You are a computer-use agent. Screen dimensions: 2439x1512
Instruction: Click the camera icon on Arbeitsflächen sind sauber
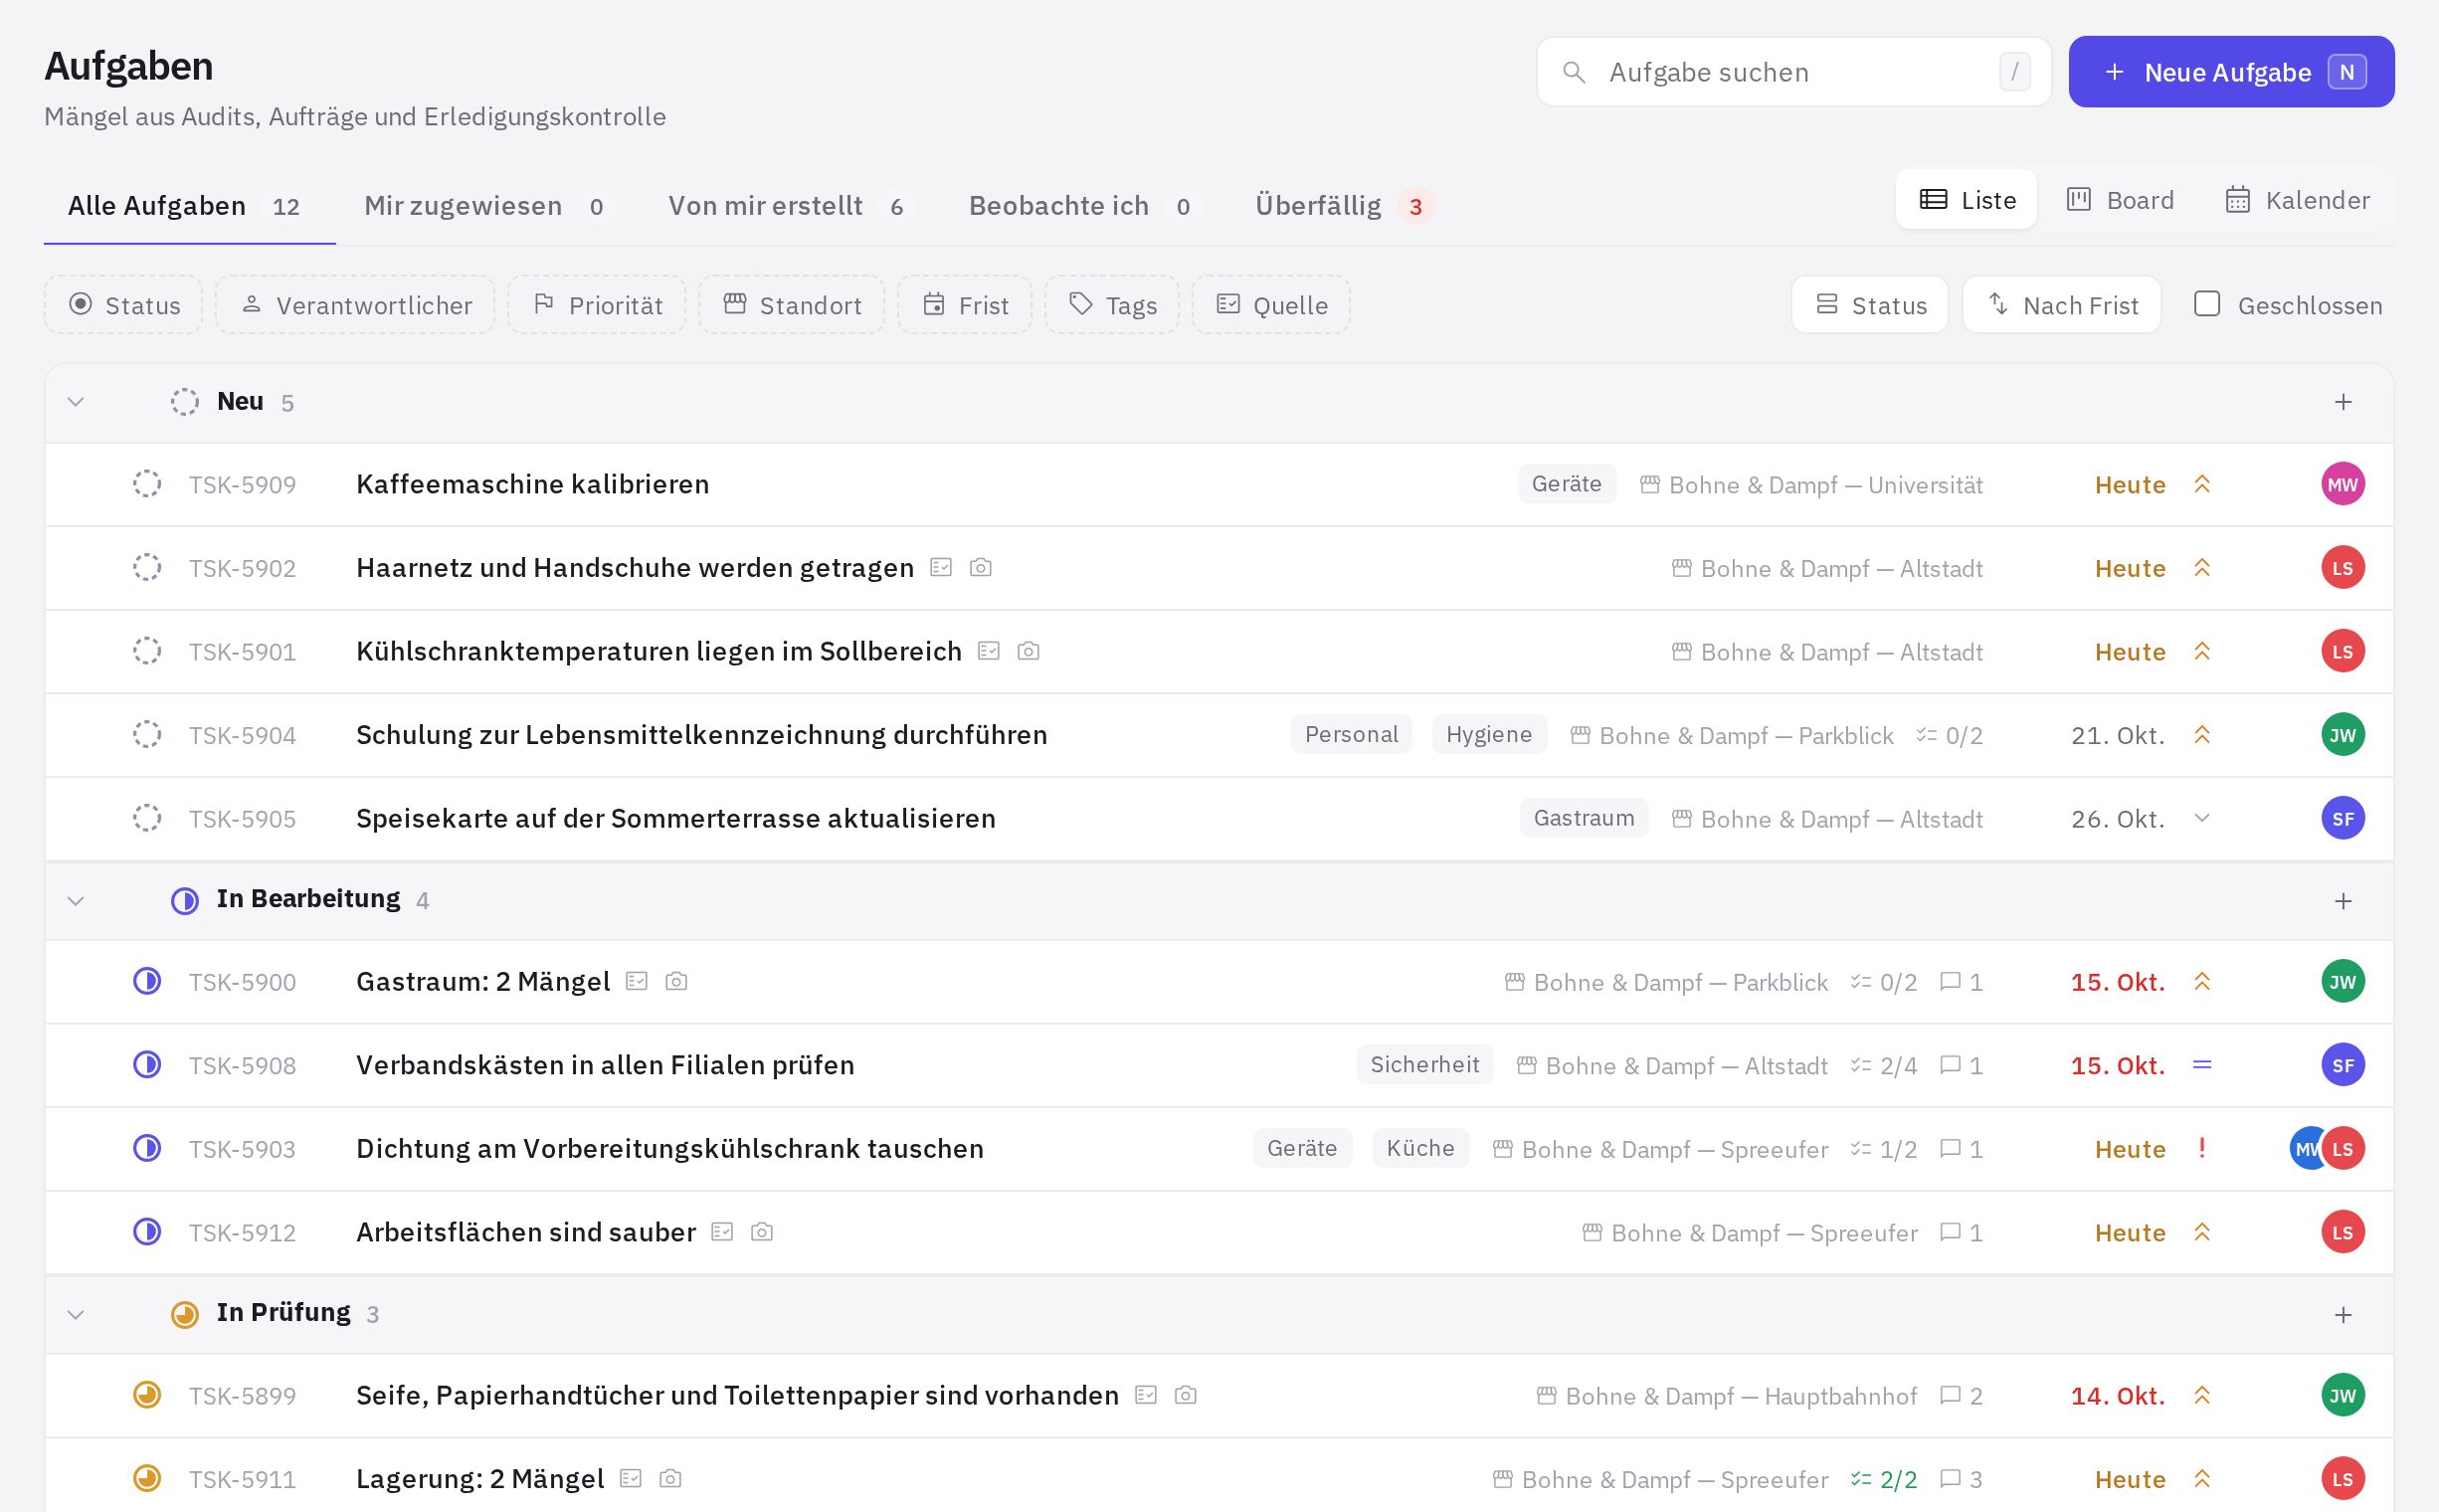762,1232
